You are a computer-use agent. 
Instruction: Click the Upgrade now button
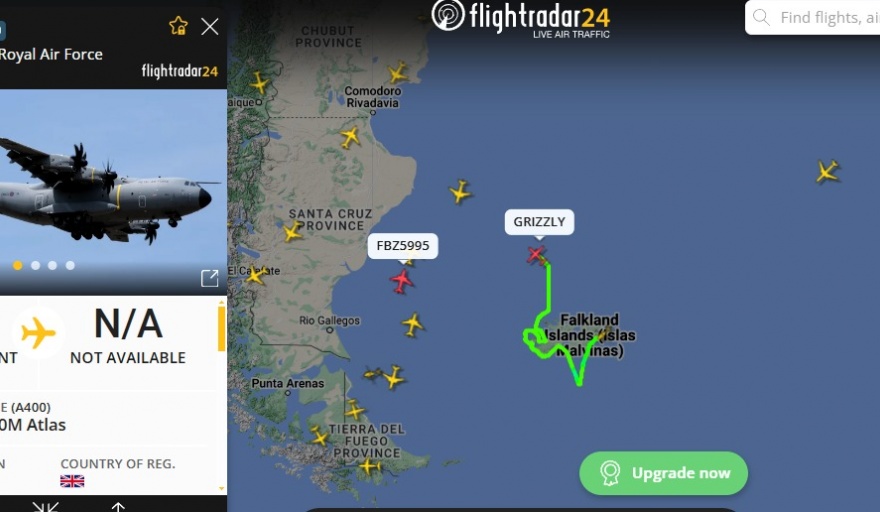click(x=663, y=473)
